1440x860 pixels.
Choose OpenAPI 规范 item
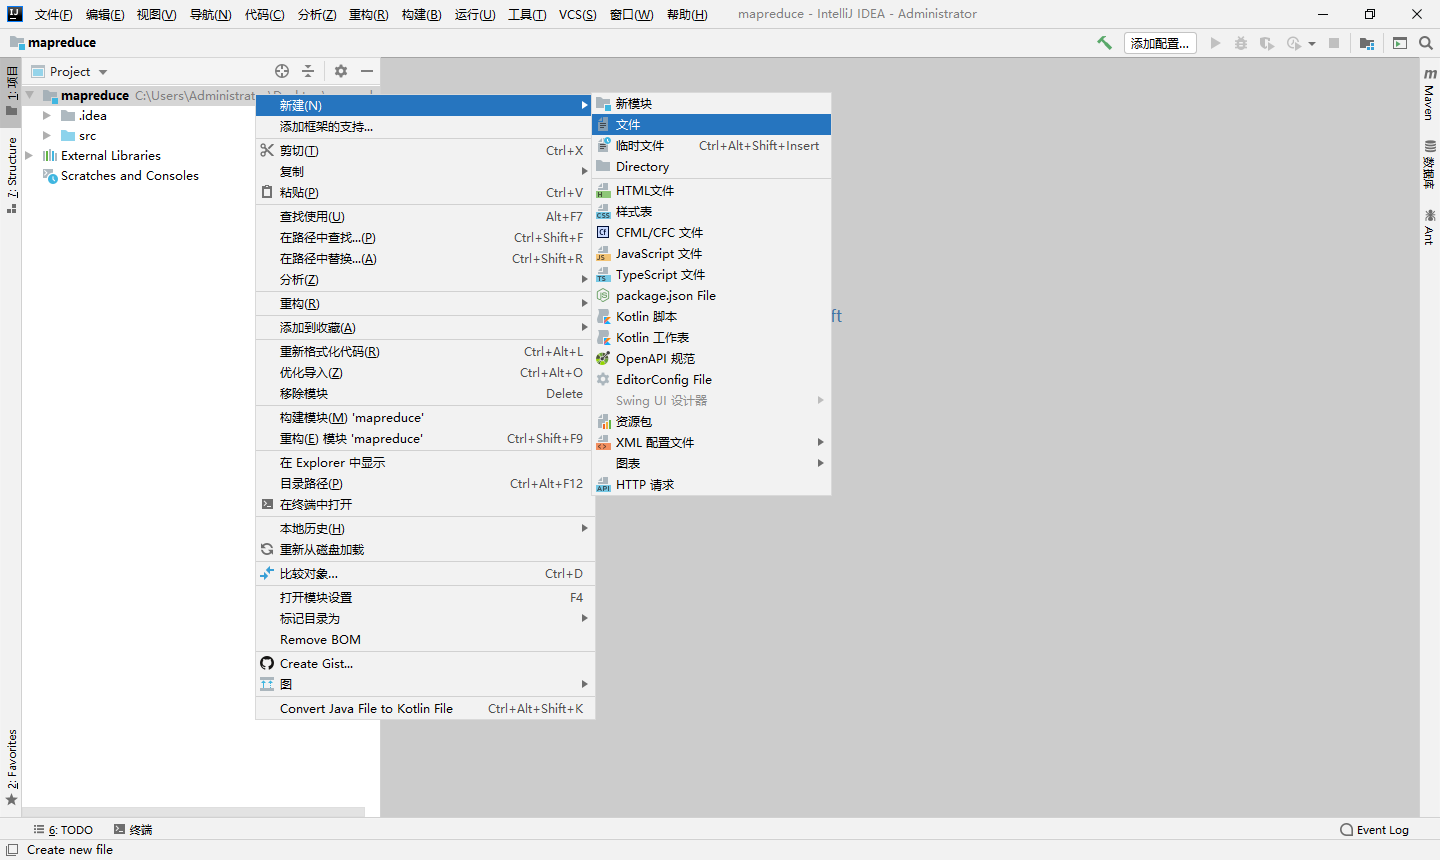(x=712, y=358)
